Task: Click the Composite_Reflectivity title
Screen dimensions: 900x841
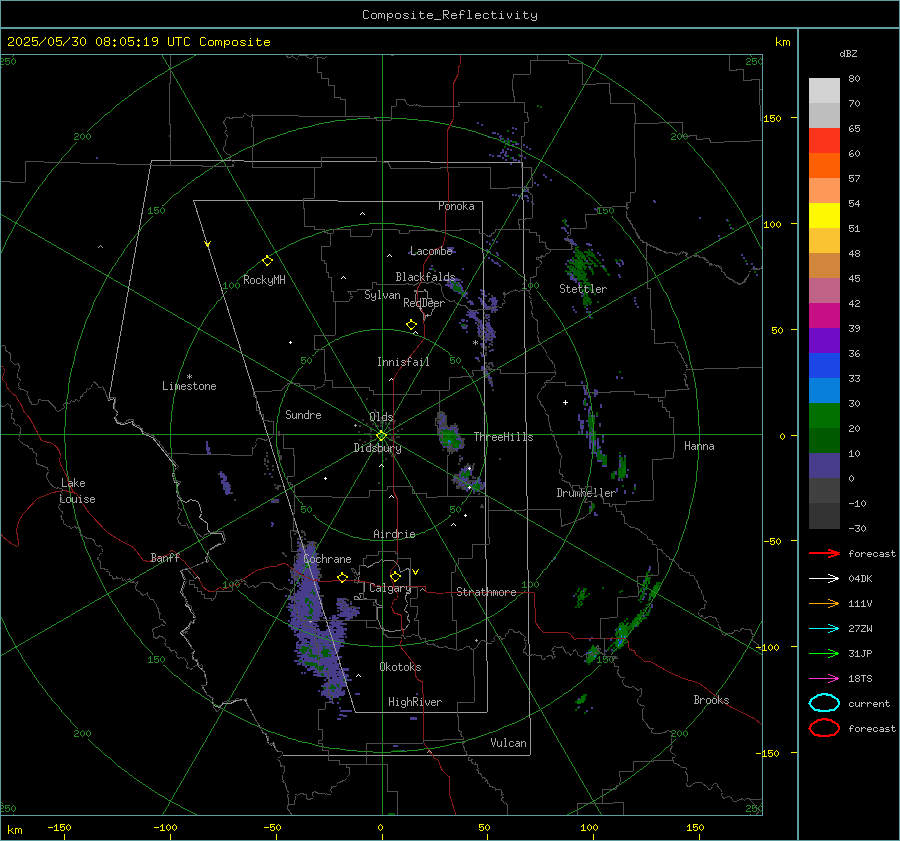Action: coord(450,15)
